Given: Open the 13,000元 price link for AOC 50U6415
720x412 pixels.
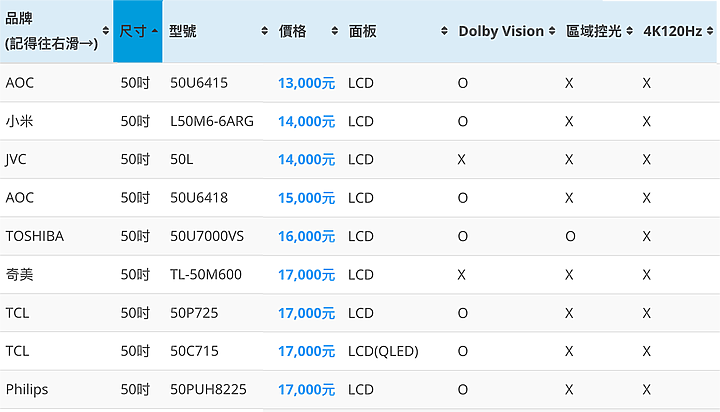Looking at the screenshot, I should pyautogui.click(x=306, y=83).
